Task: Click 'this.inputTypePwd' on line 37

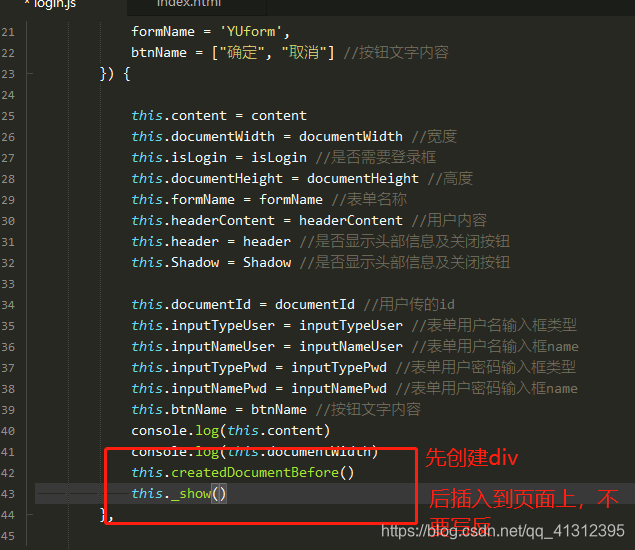Action: point(199,367)
